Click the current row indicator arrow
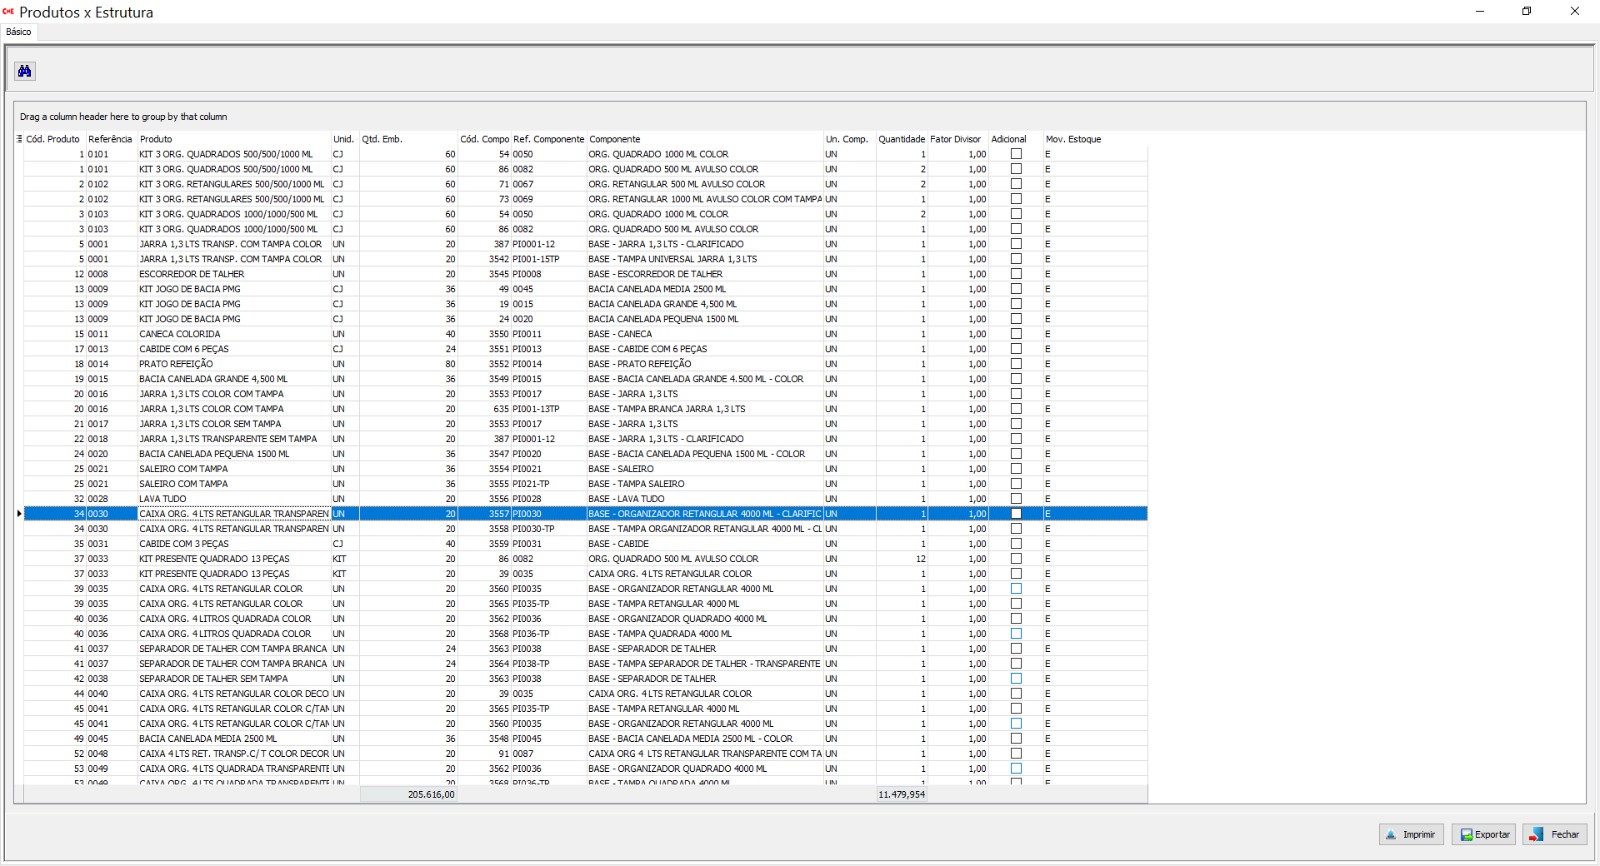This screenshot has height=866, width=1600. (x=19, y=514)
